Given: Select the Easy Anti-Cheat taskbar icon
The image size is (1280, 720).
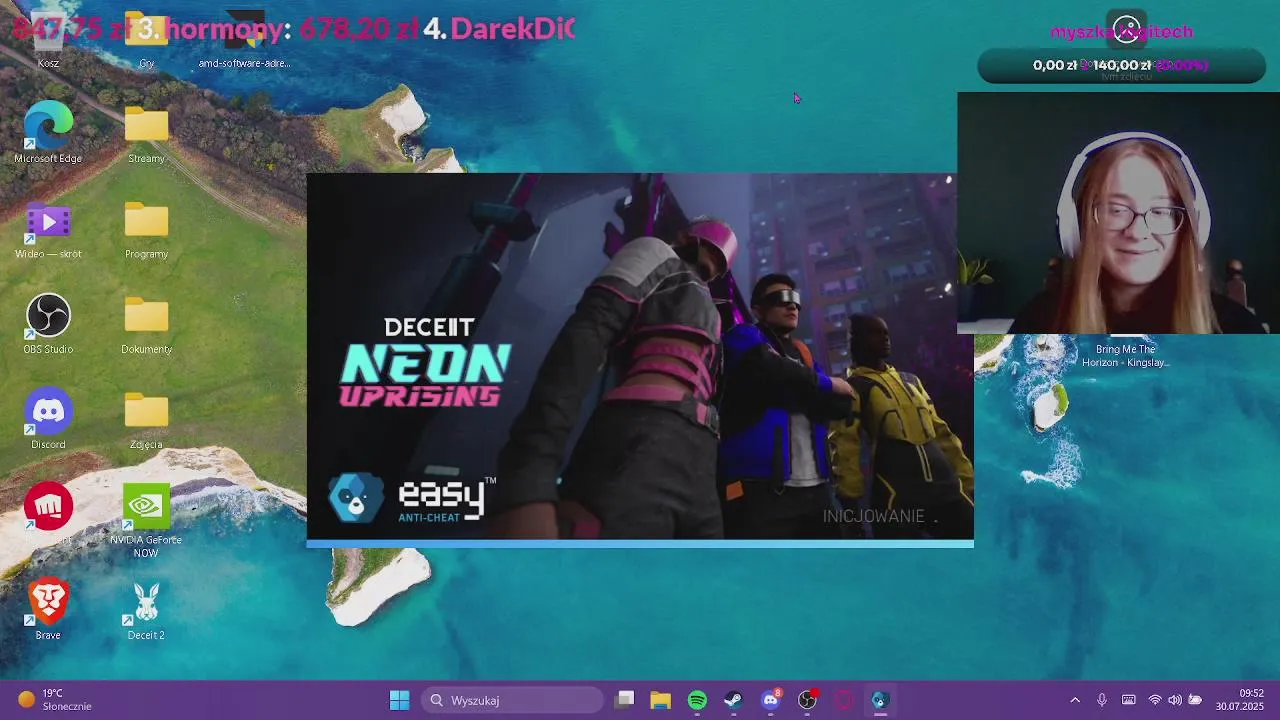Looking at the screenshot, I should point(880,700).
